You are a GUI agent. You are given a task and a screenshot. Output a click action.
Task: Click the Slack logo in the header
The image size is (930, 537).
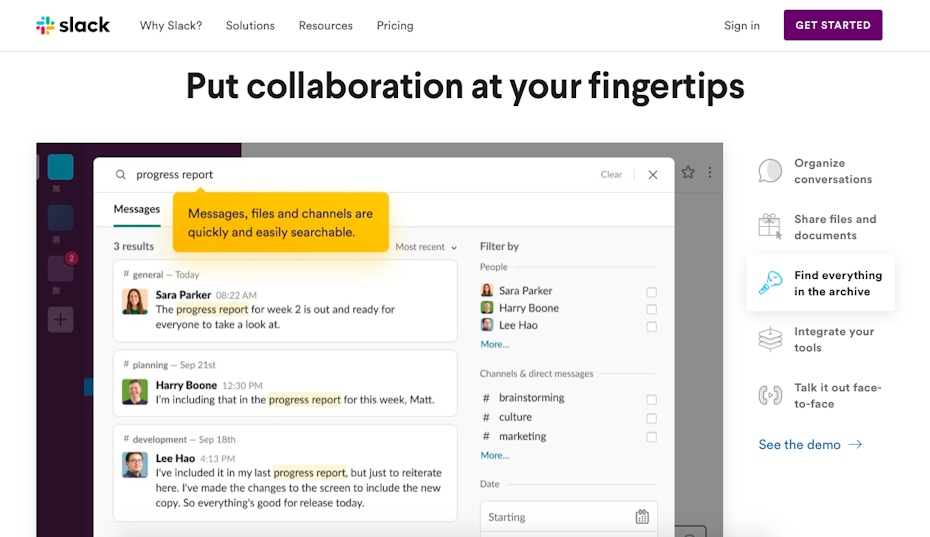click(73, 25)
